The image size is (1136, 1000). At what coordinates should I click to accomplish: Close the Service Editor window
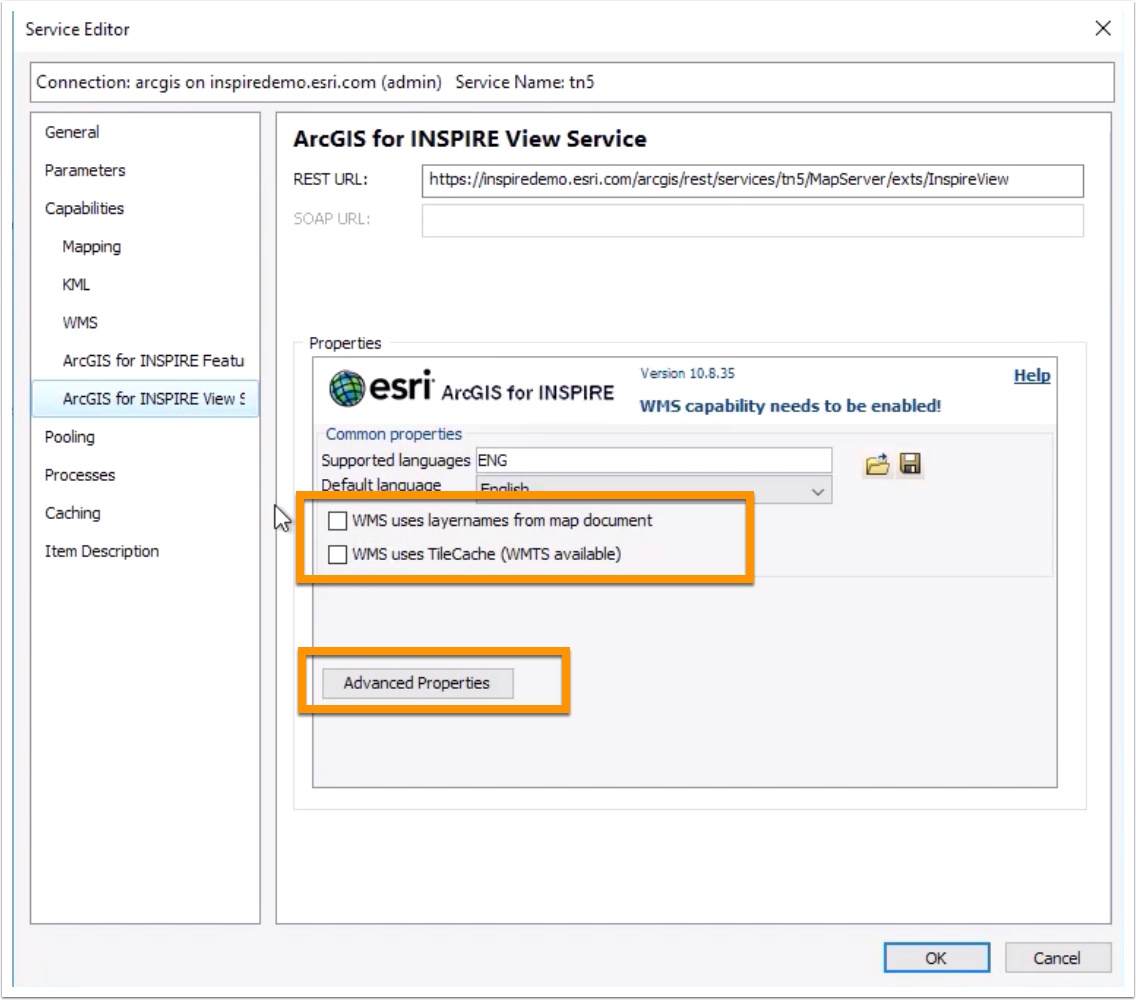1103,28
